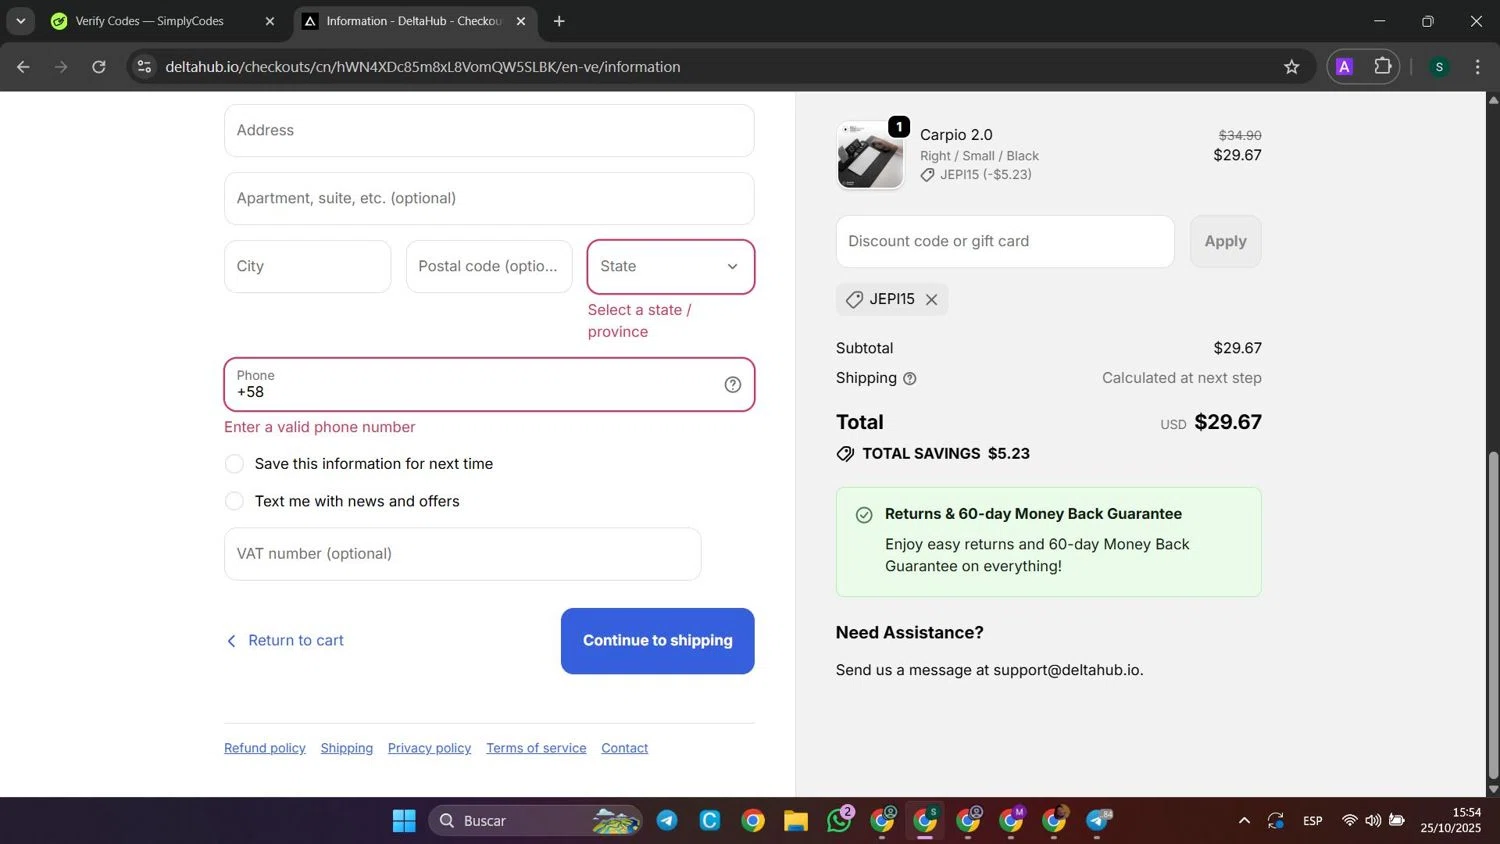
Task: Open a new browser tab
Action: click(x=559, y=21)
